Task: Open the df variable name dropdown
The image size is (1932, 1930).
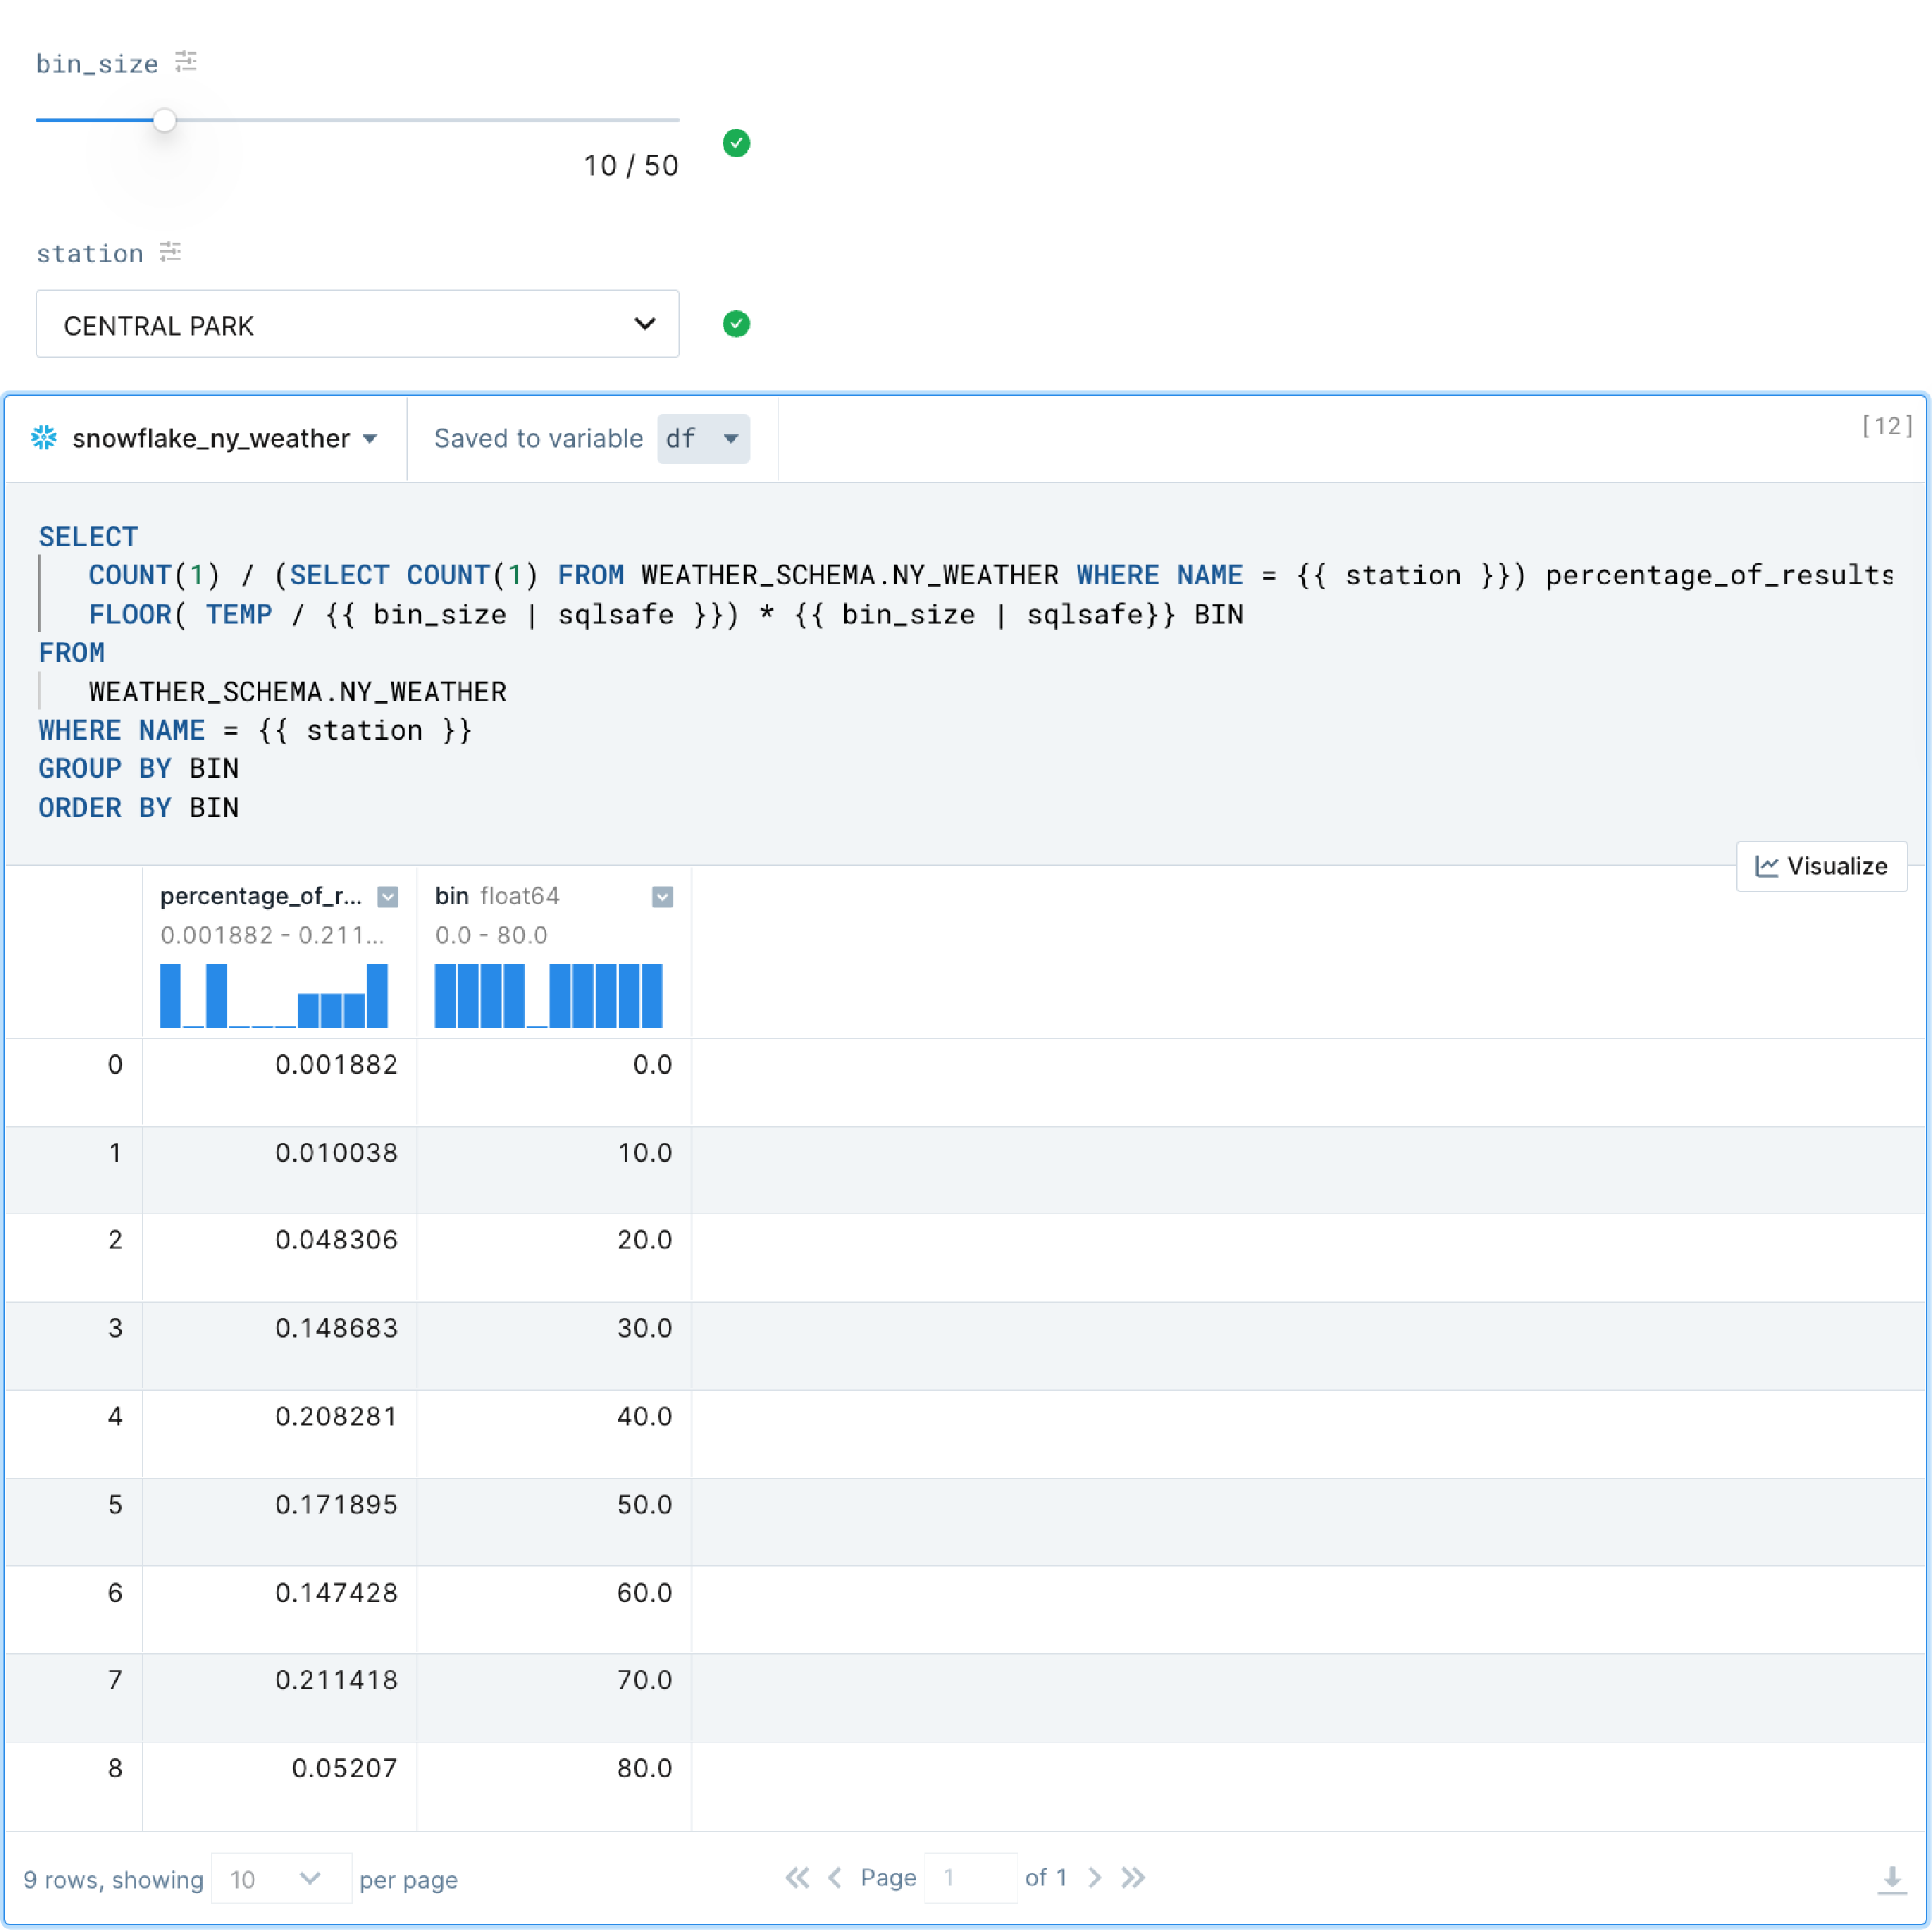Action: pyautogui.click(x=703, y=438)
